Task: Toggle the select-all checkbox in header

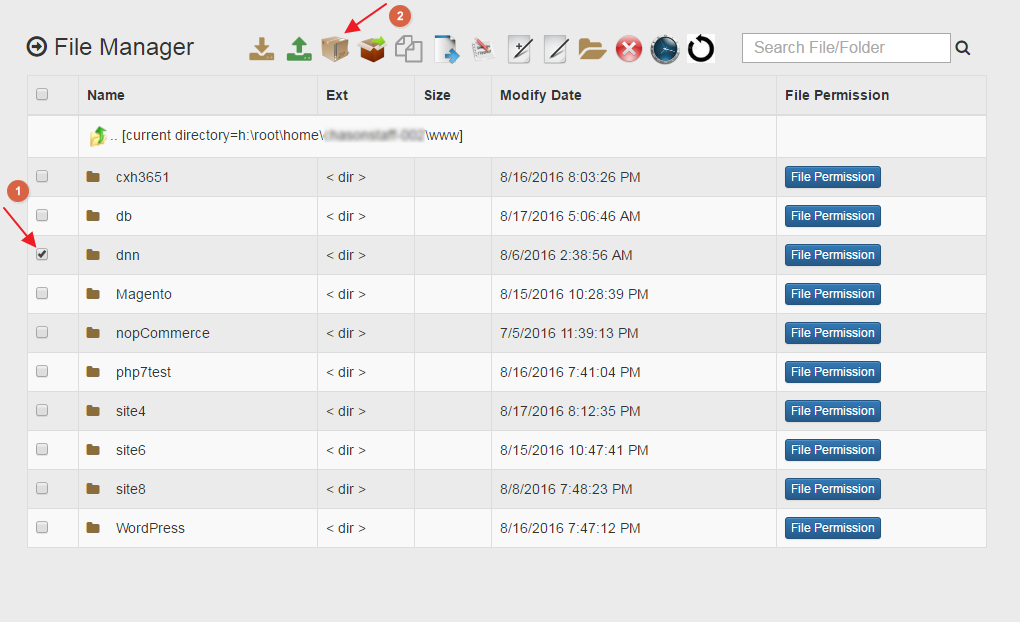Action: [41, 92]
